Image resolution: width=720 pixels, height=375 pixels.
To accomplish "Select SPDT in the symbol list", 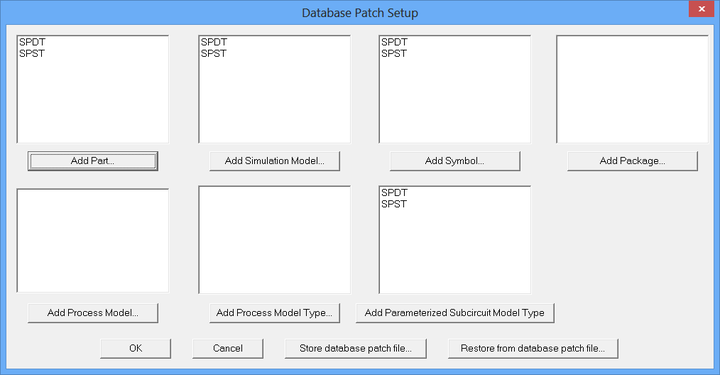I will [x=394, y=42].
